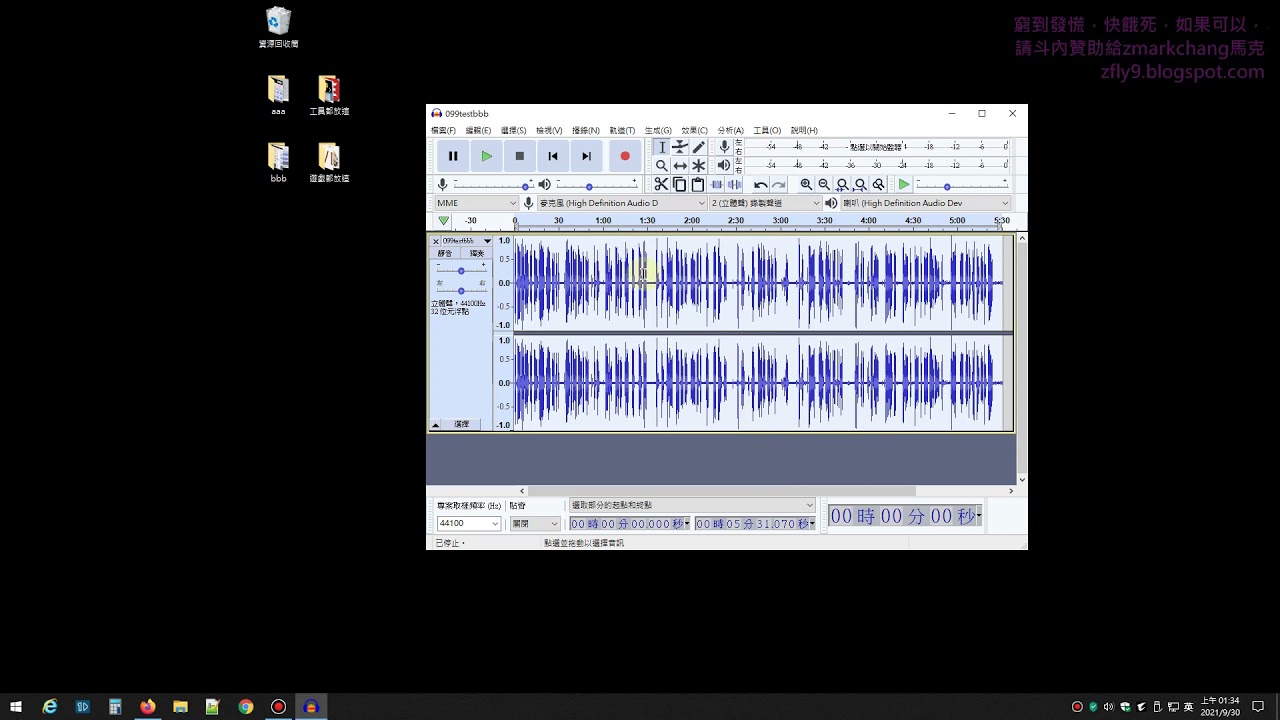Open the selection start-and-end mode dropdown
1280x720 pixels.
tap(692, 505)
